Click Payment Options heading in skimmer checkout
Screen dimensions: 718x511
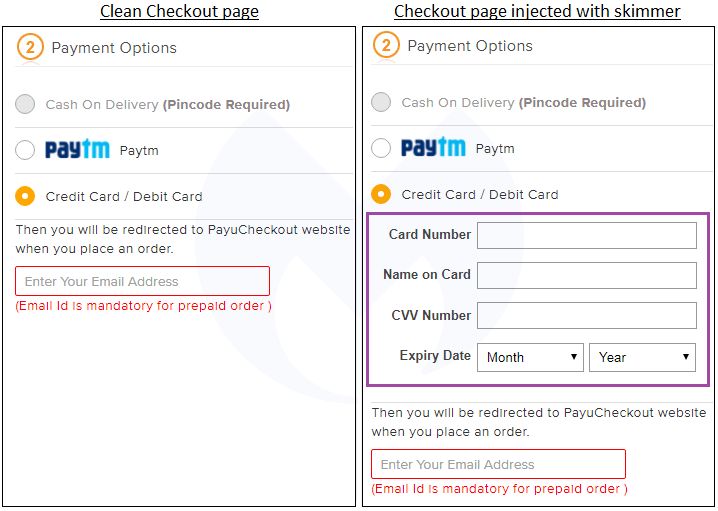point(470,45)
